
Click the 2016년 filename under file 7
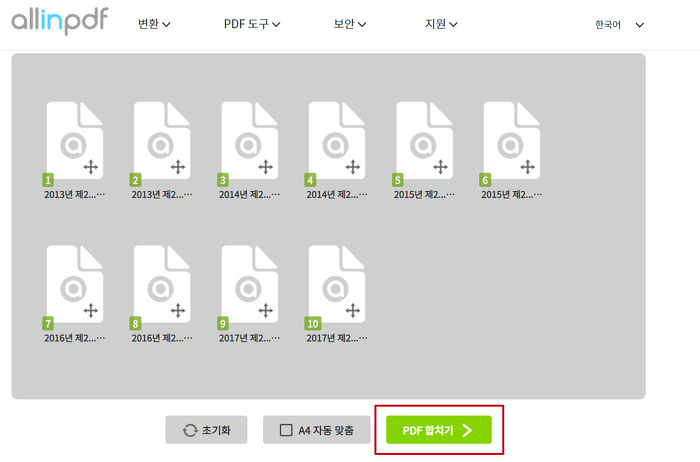coord(75,338)
